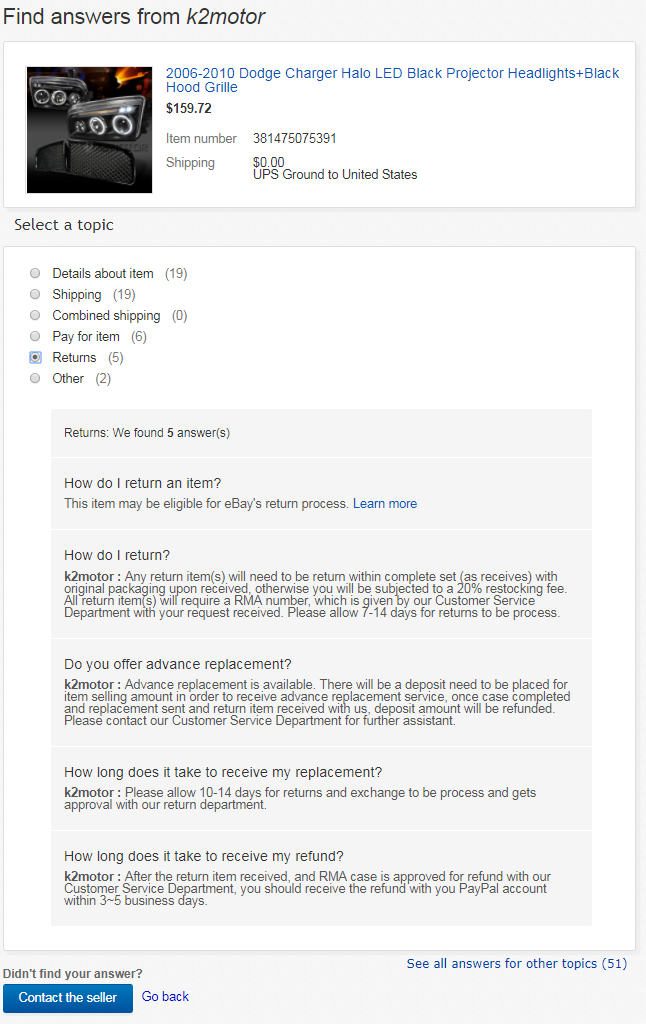Choose the Other topic radio button
Screen dimensions: 646x1024
click(35, 378)
